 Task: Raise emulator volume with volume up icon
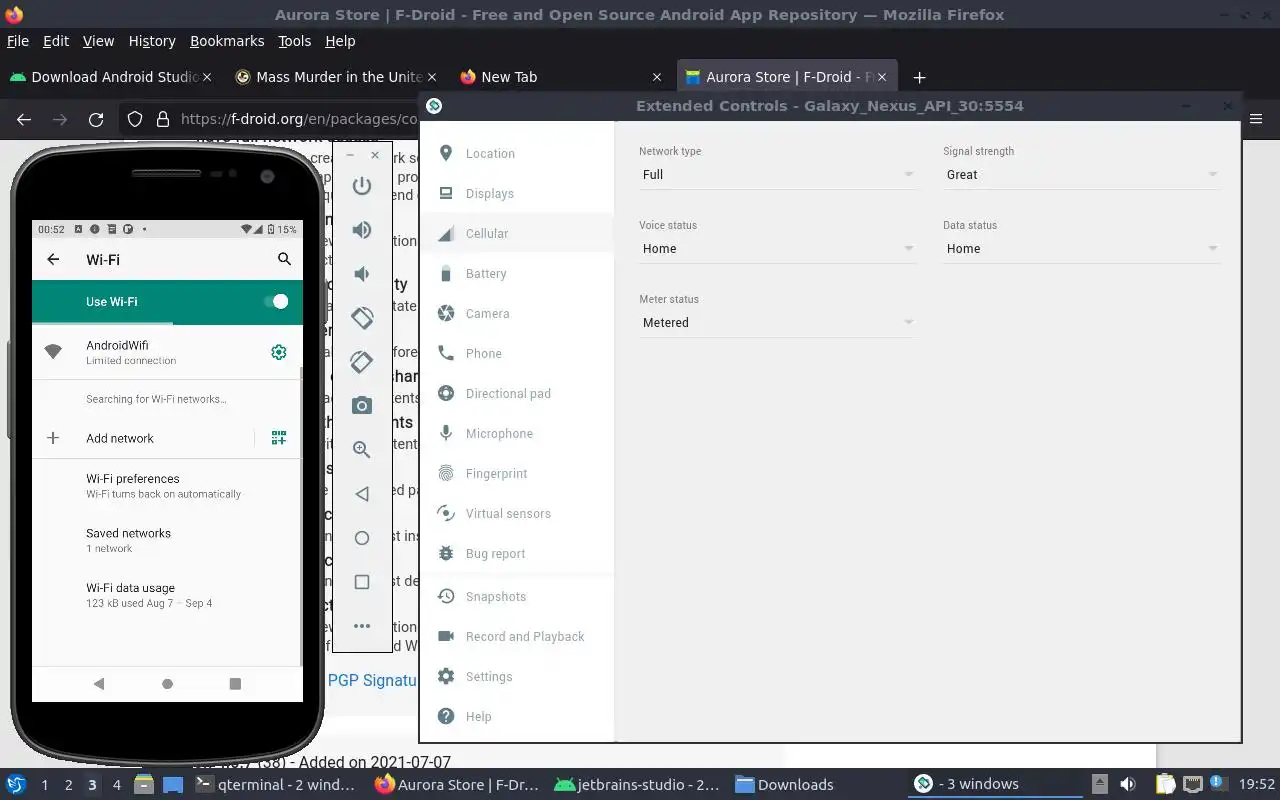click(x=362, y=230)
